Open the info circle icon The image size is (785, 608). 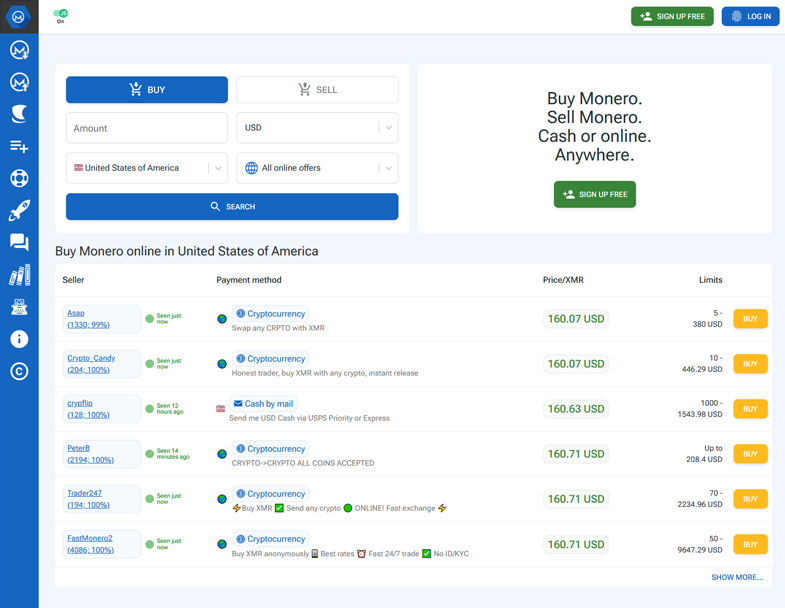19,339
